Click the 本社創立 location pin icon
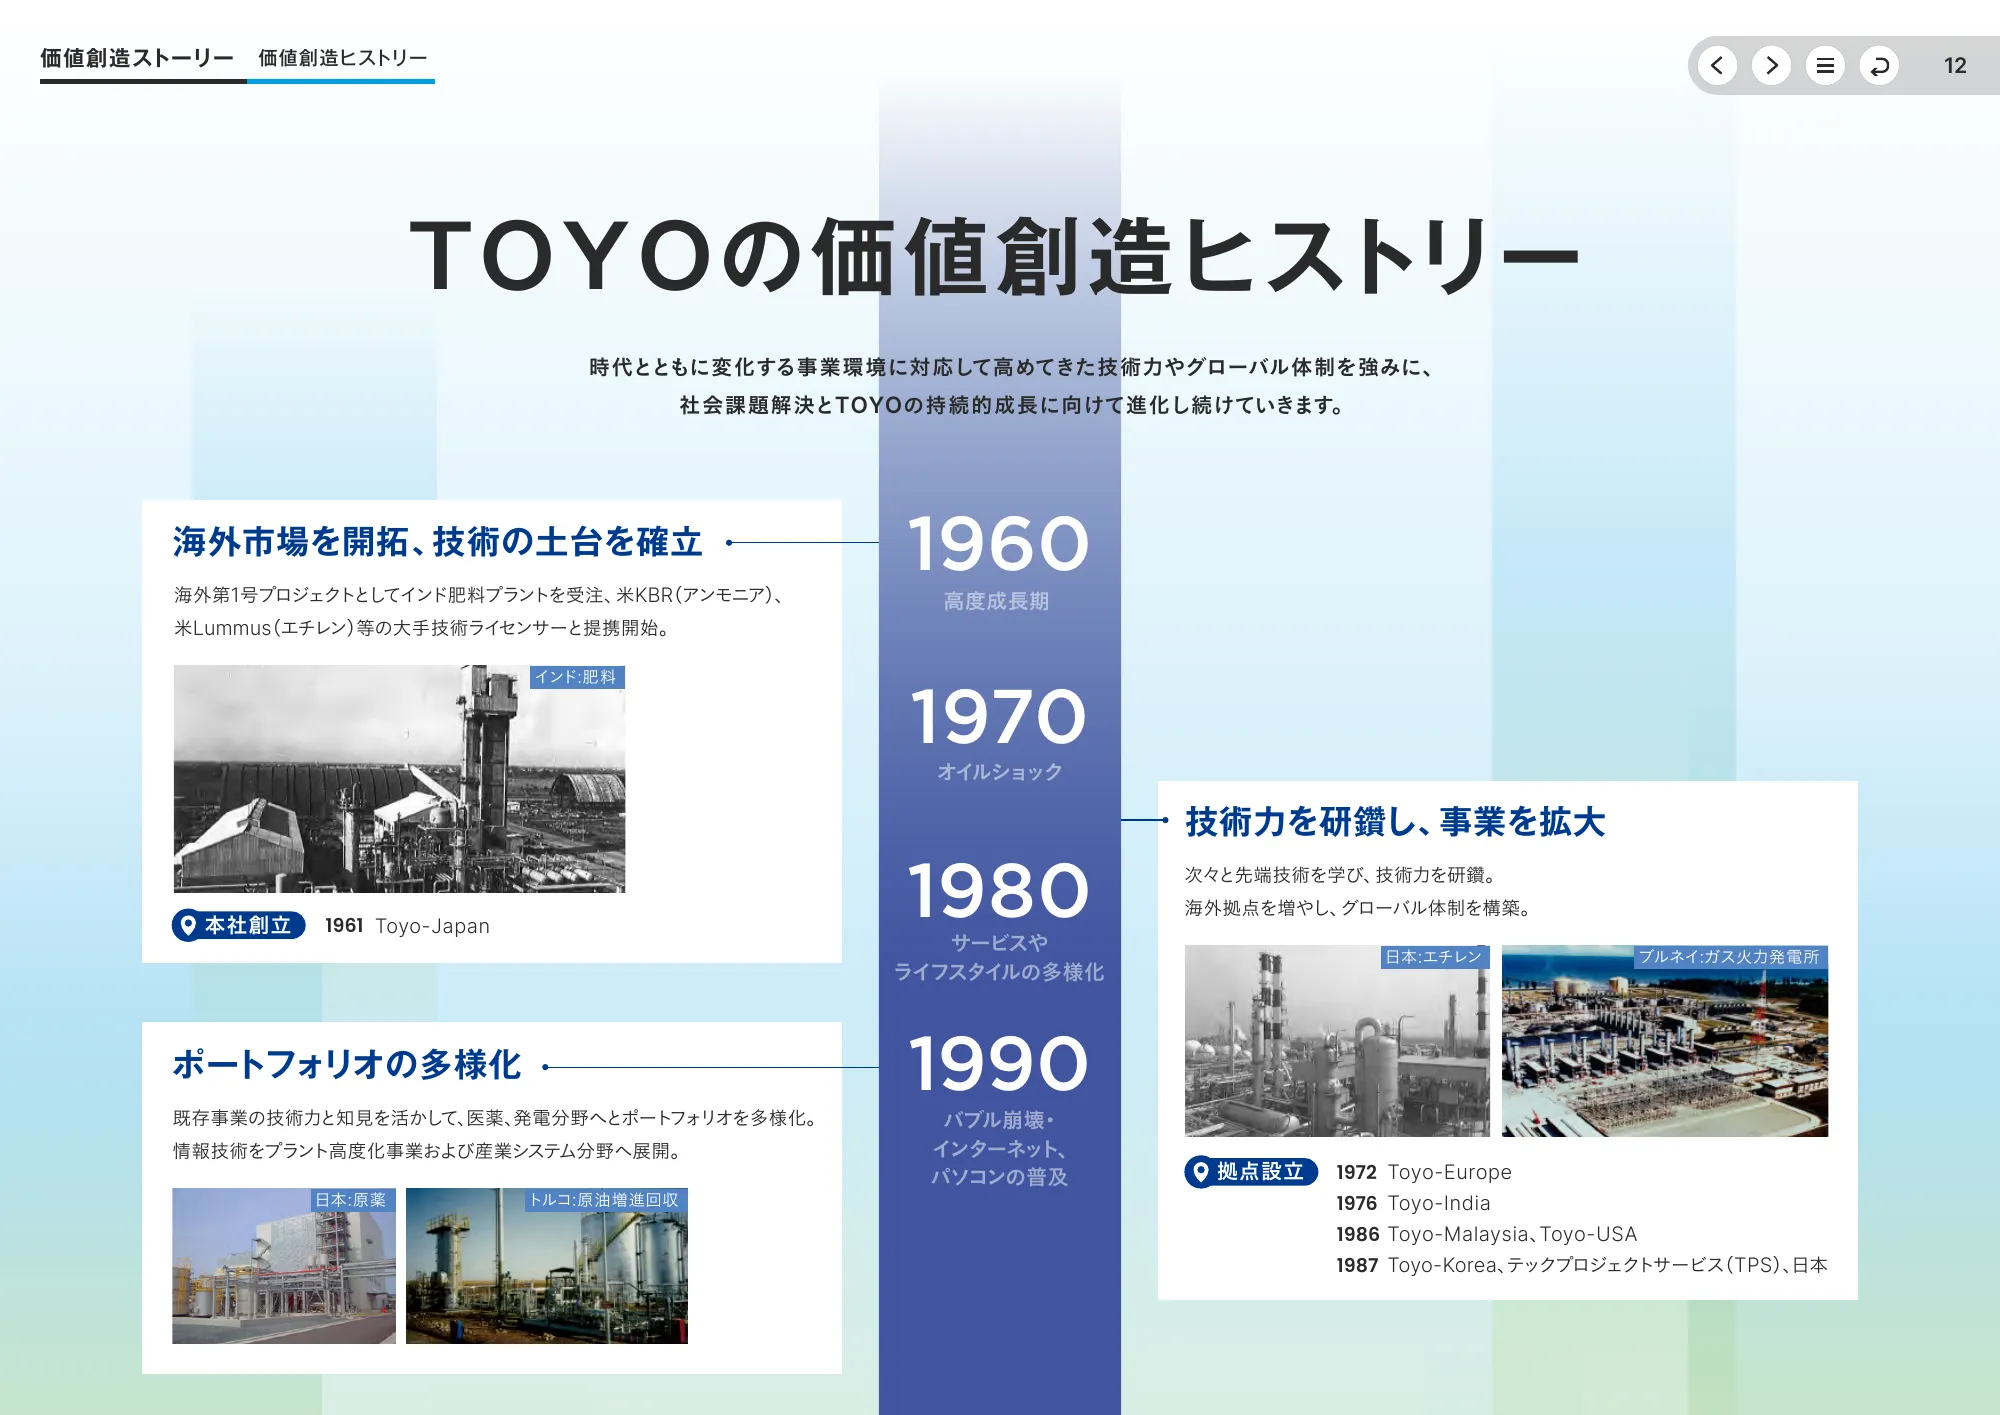Screen dimensions: 2000x1415 190,926
